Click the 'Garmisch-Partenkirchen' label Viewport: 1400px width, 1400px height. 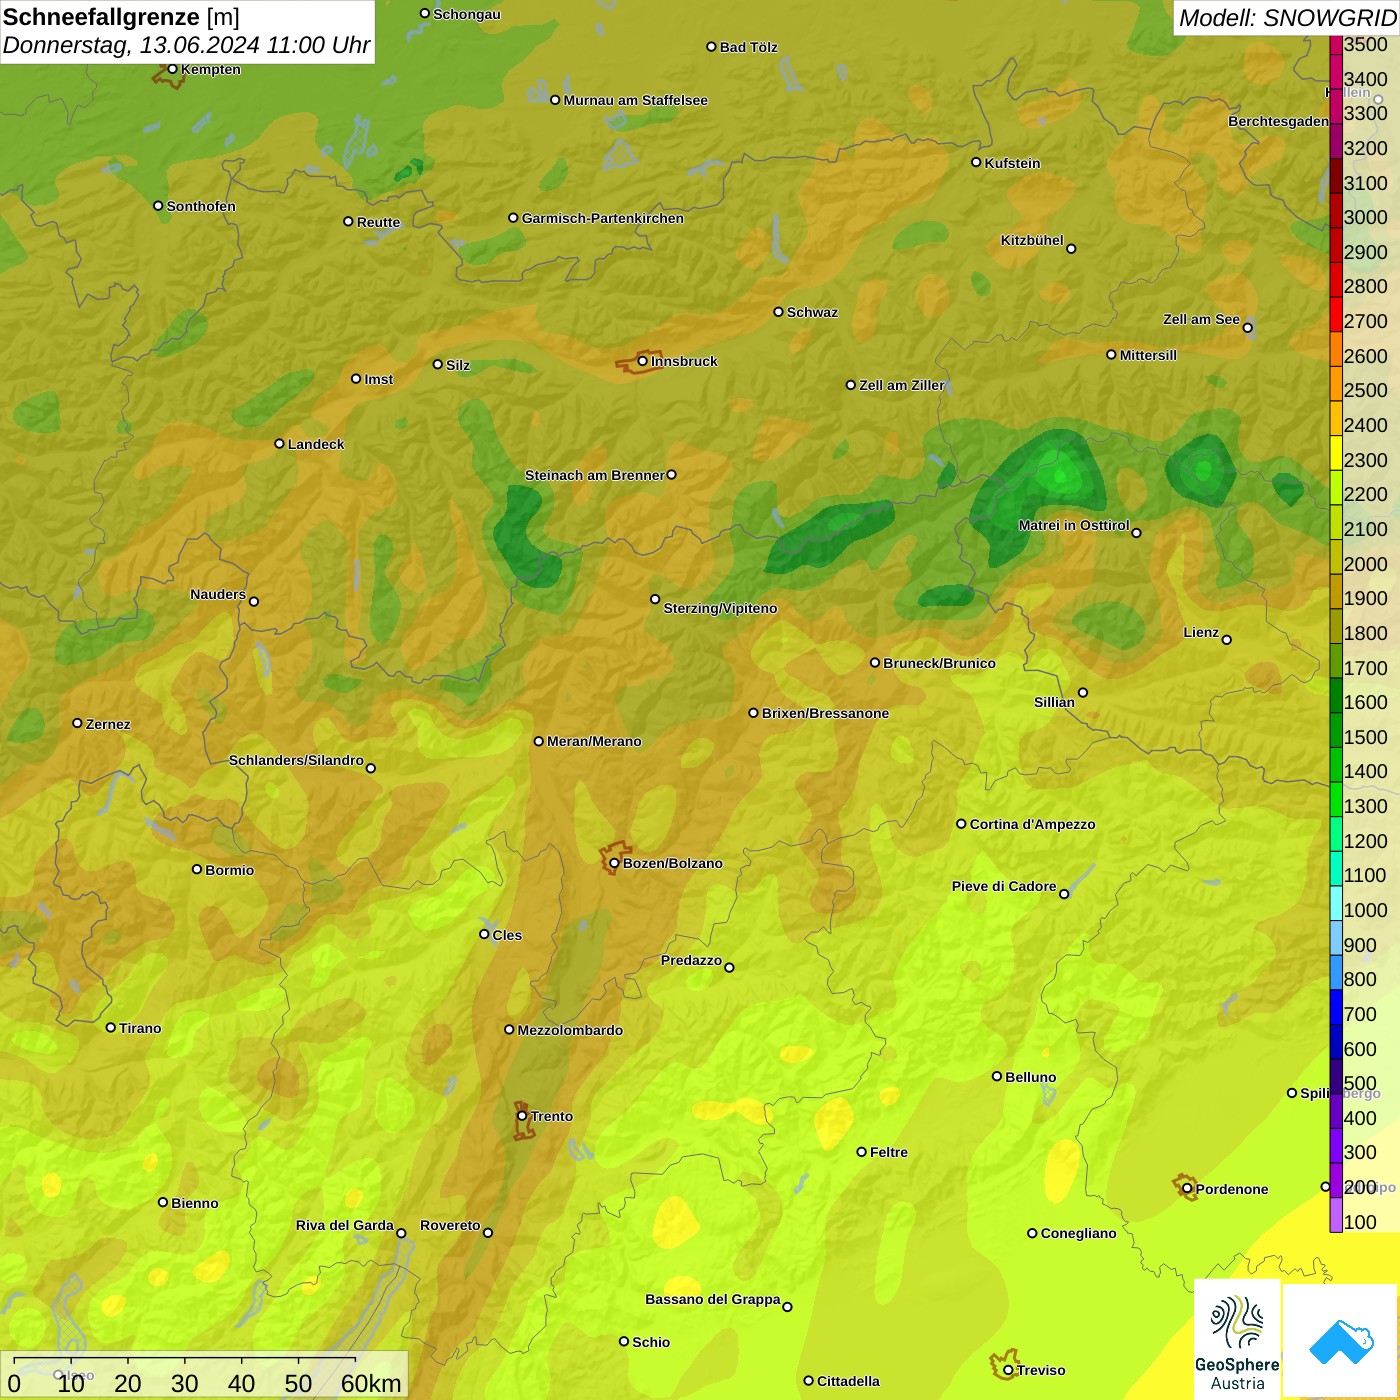click(x=603, y=218)
